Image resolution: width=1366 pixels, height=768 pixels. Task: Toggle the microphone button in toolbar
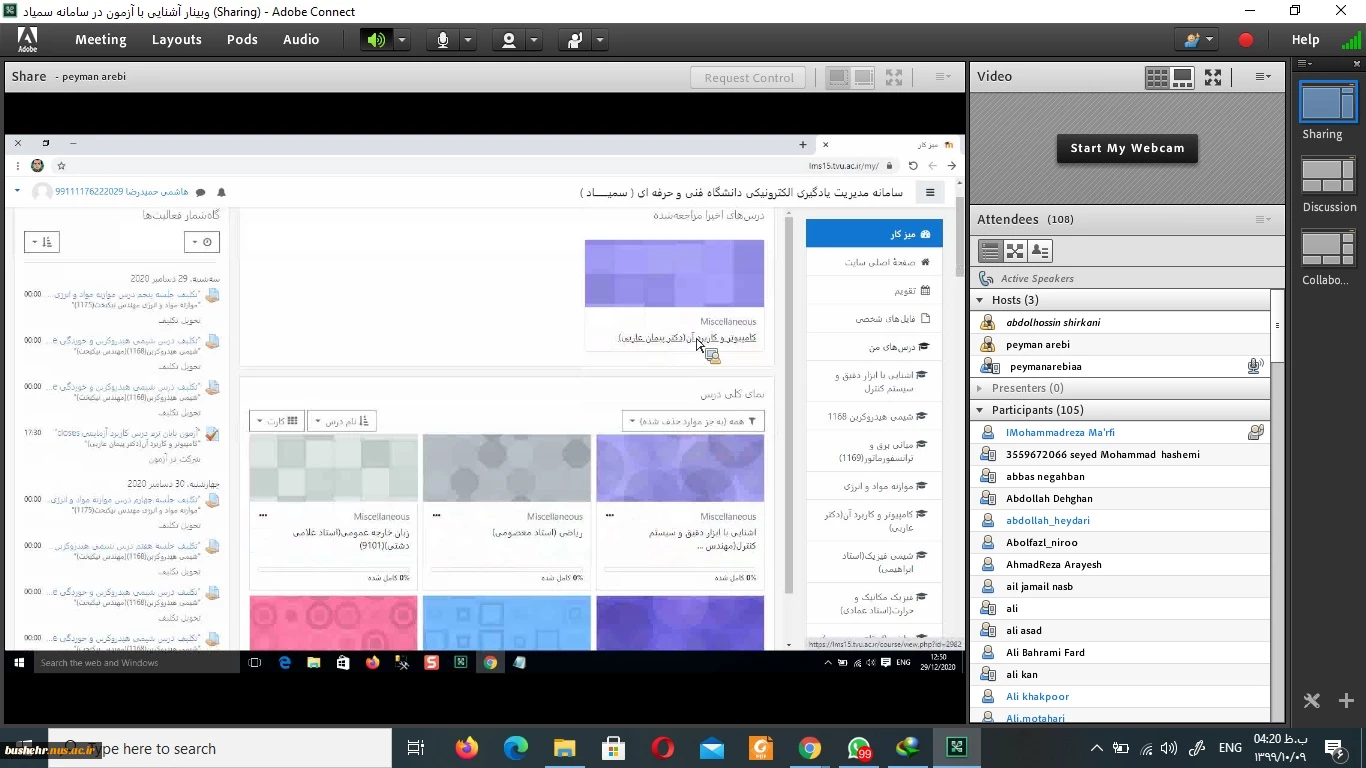(x=442, y=40)
